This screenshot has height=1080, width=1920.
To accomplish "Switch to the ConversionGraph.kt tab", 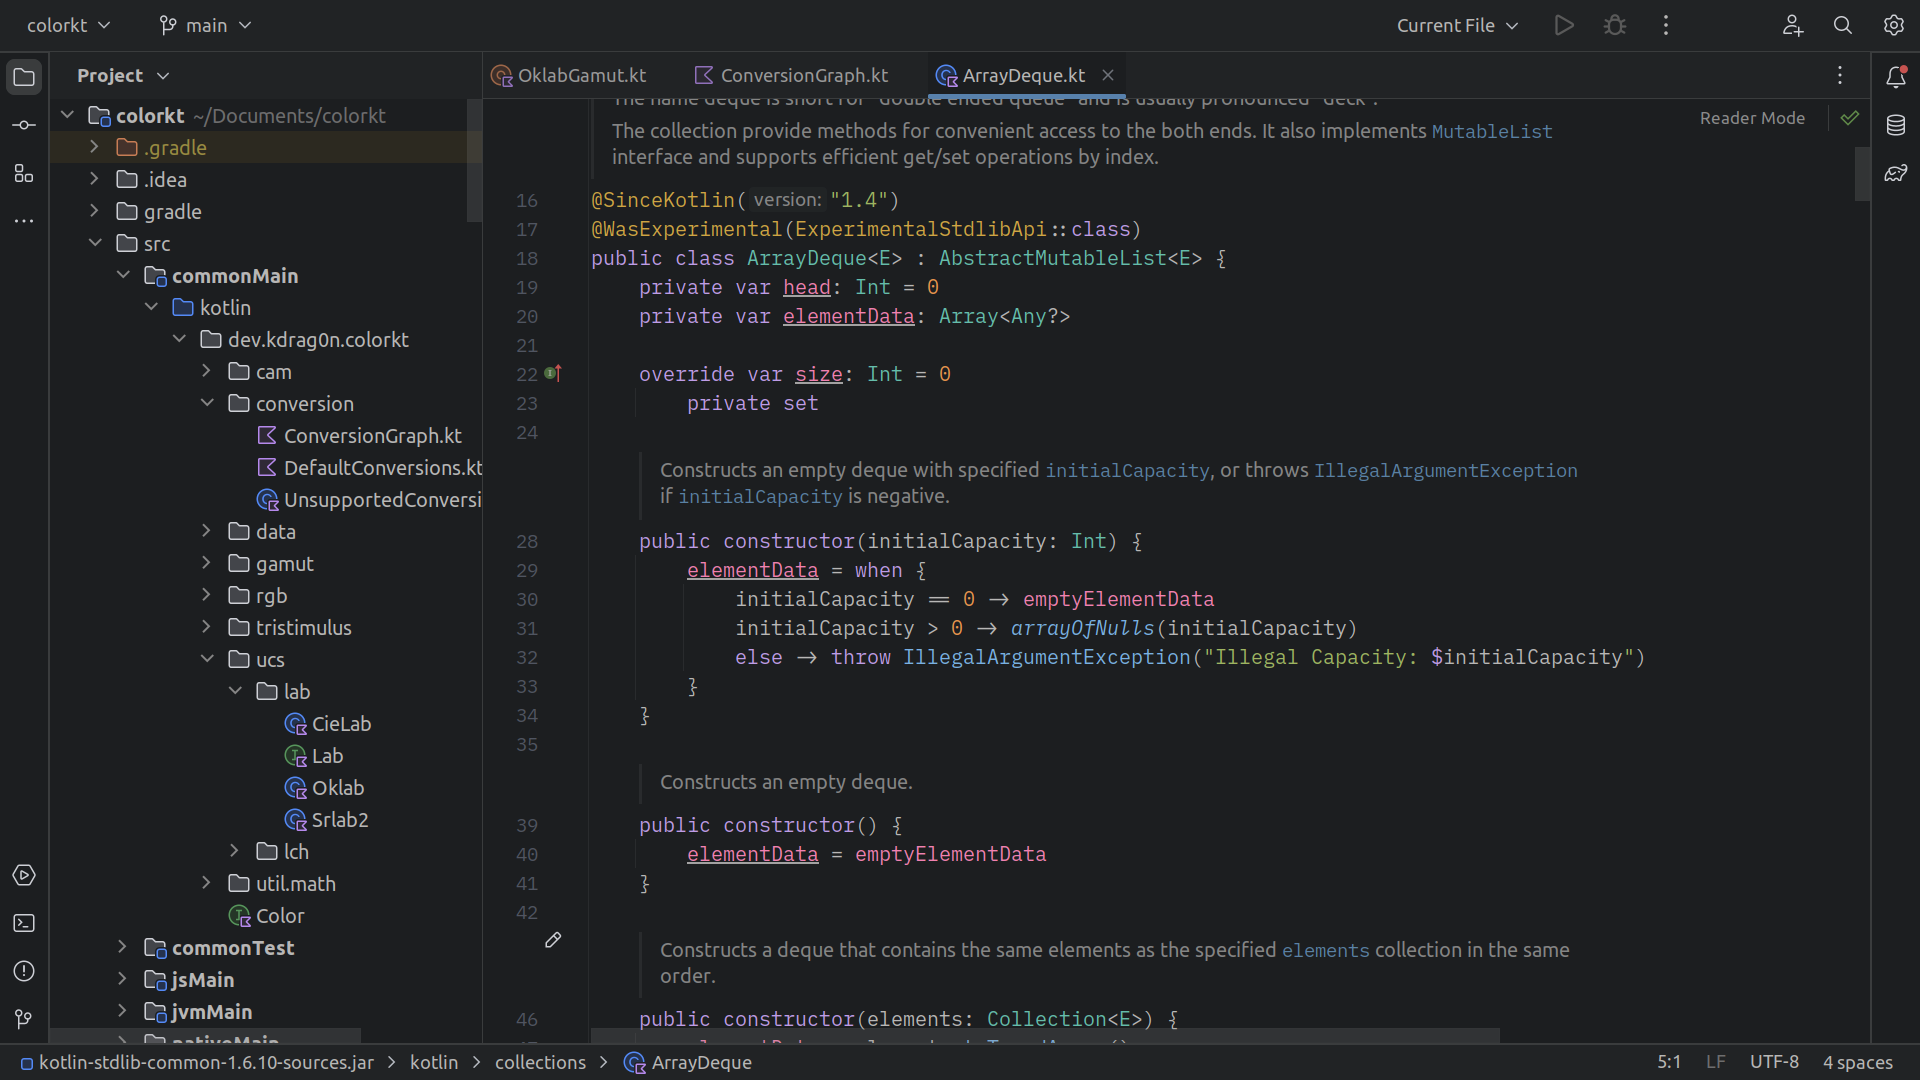I will pyautogui.click(x=803, y=75).
